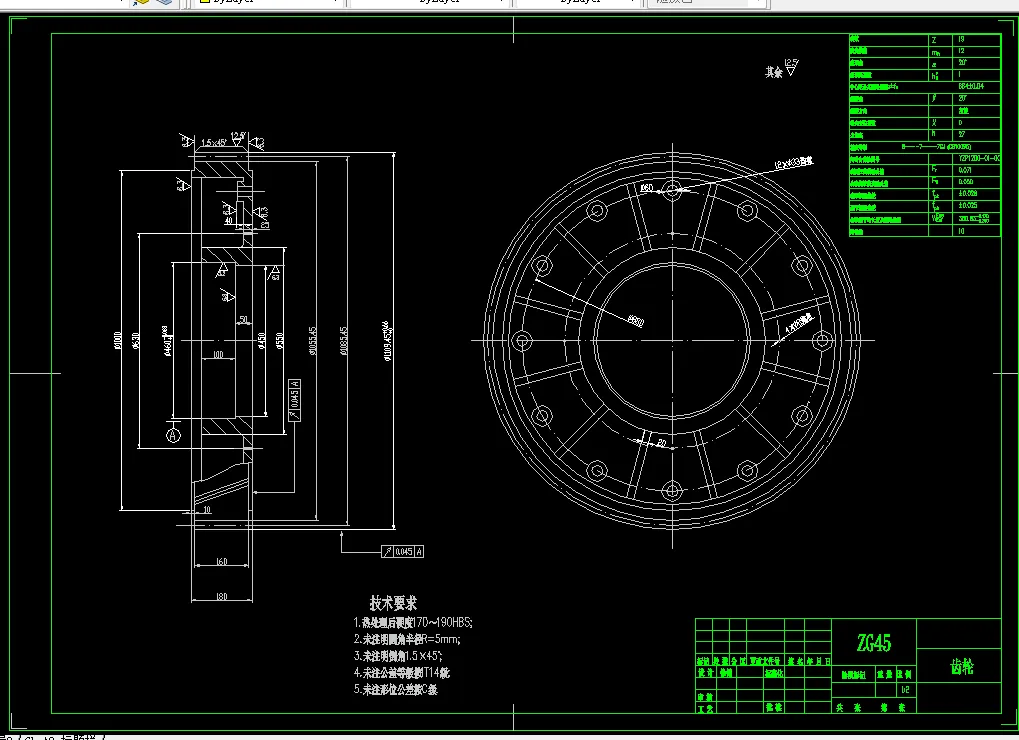This screenshot has width=1019, height=740.
Task: Select the φ860 diameter dimension text
Action: (x=635, y=320)
